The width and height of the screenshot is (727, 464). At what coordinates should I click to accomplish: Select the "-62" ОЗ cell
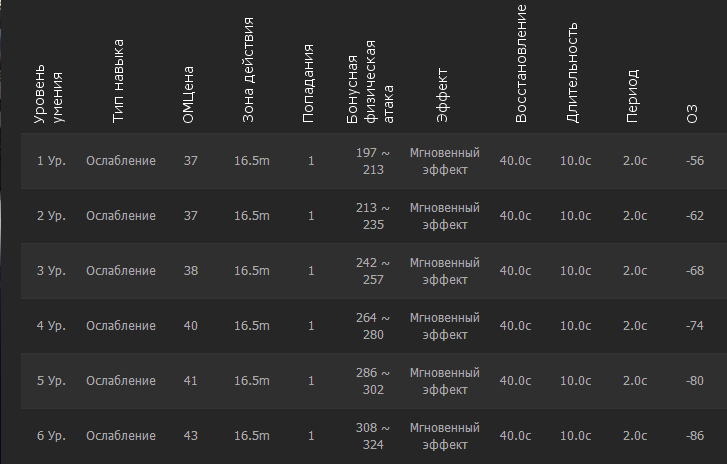[695, 216]
